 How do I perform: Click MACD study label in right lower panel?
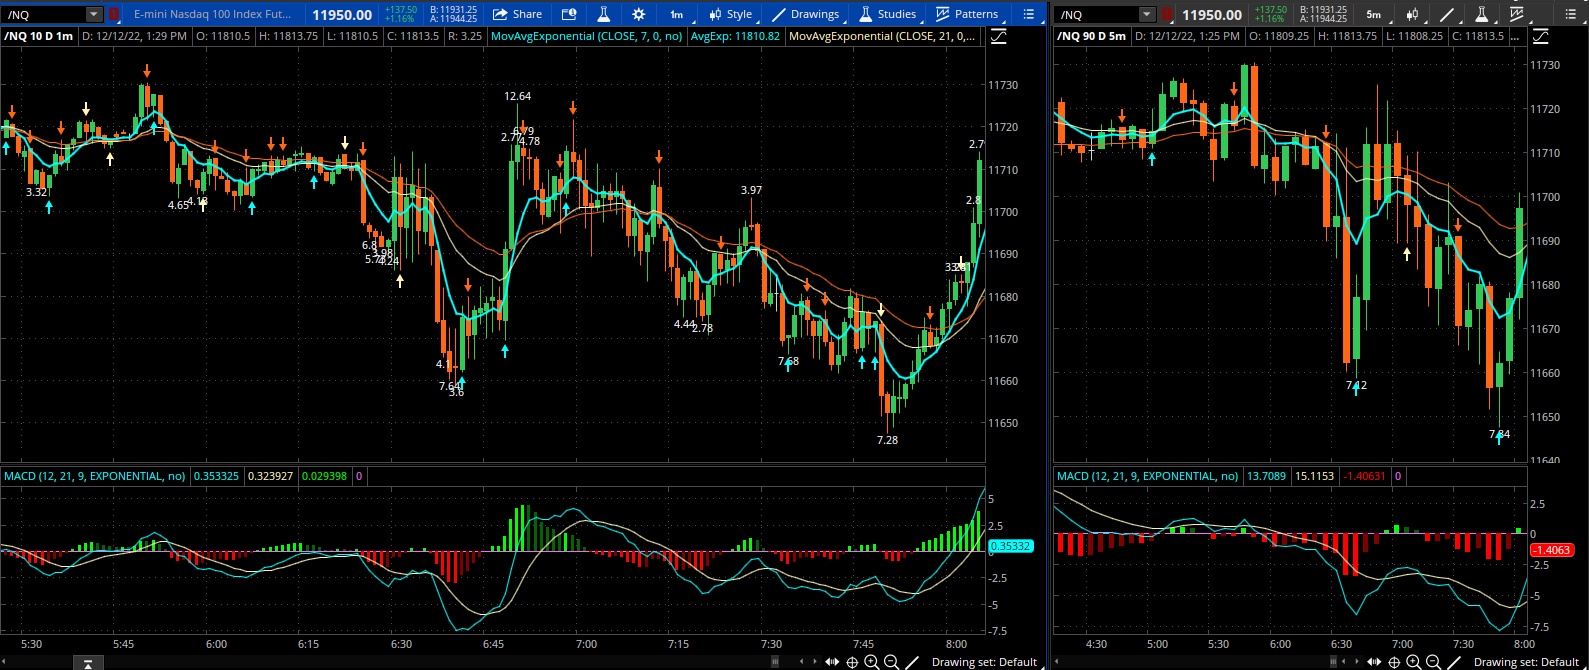point(1148,476)
